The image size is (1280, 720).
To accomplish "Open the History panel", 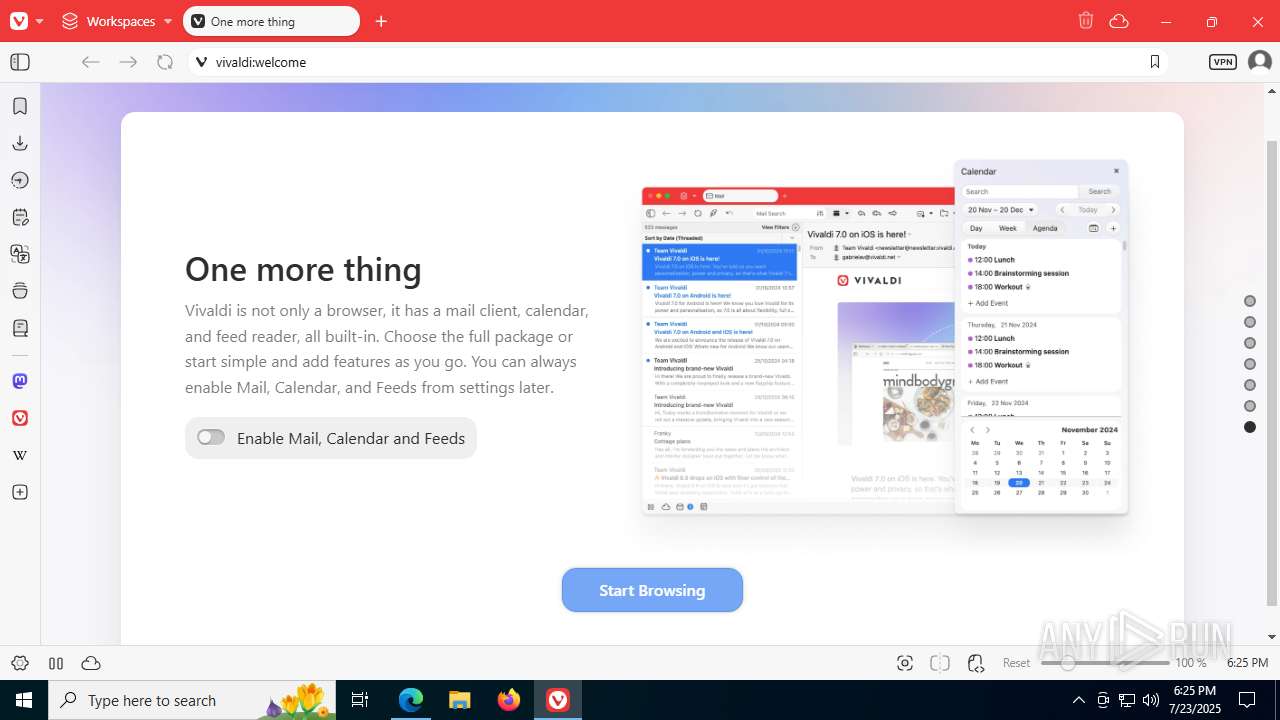I will pyautogui.click(x=20, y=180).
